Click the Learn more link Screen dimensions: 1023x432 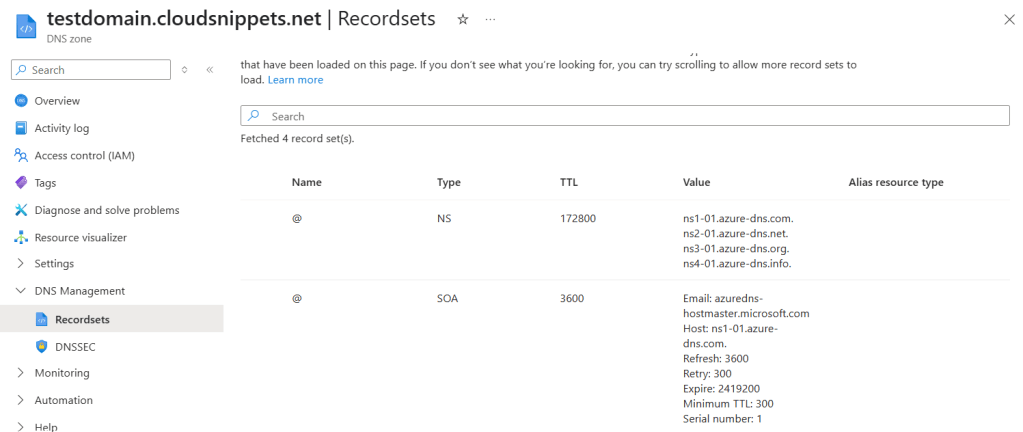(x=295, y=80)
